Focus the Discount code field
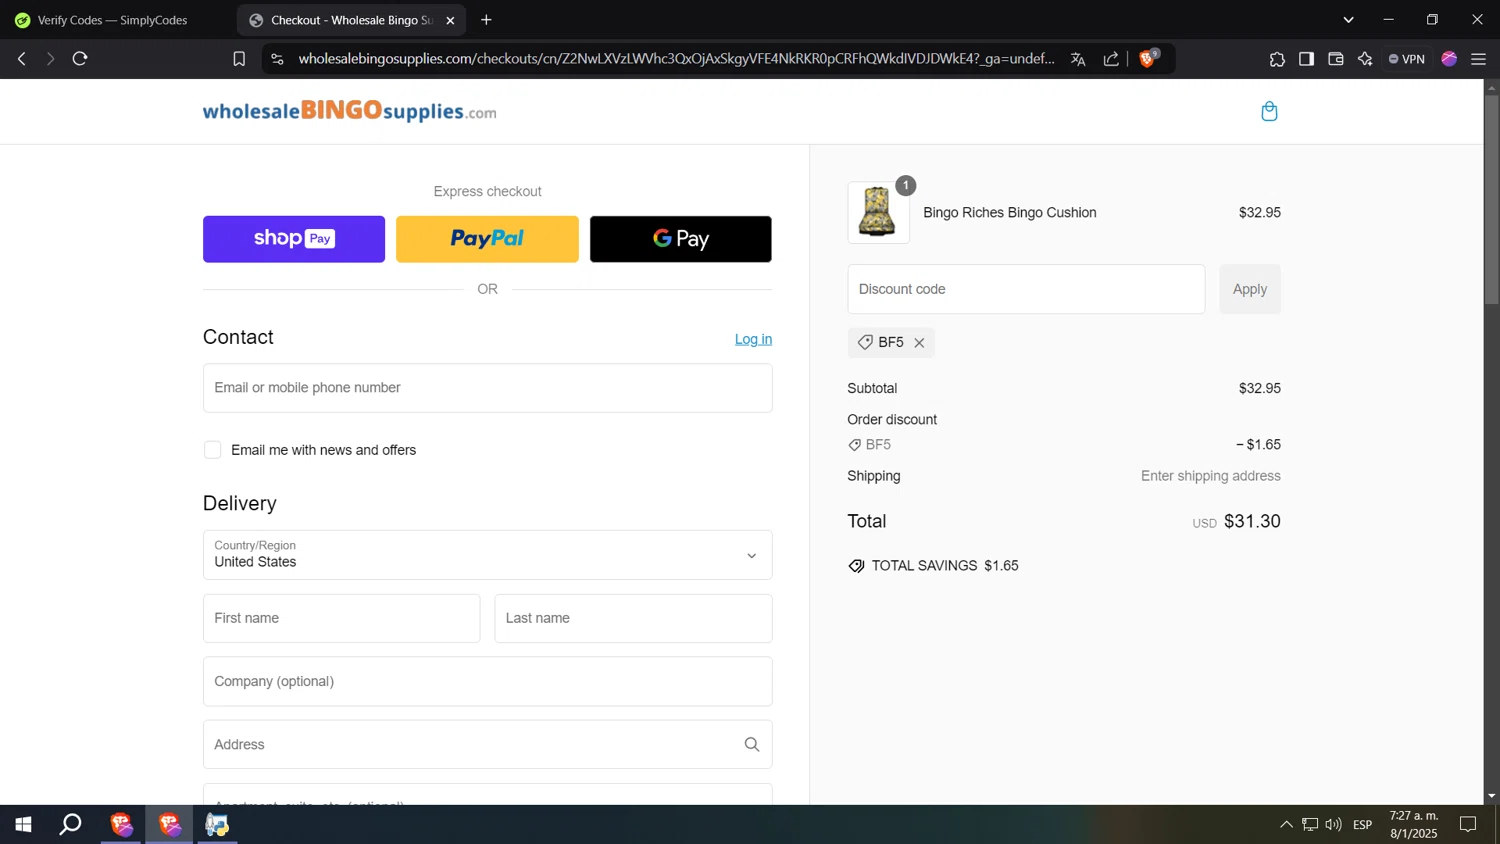 1026,289
